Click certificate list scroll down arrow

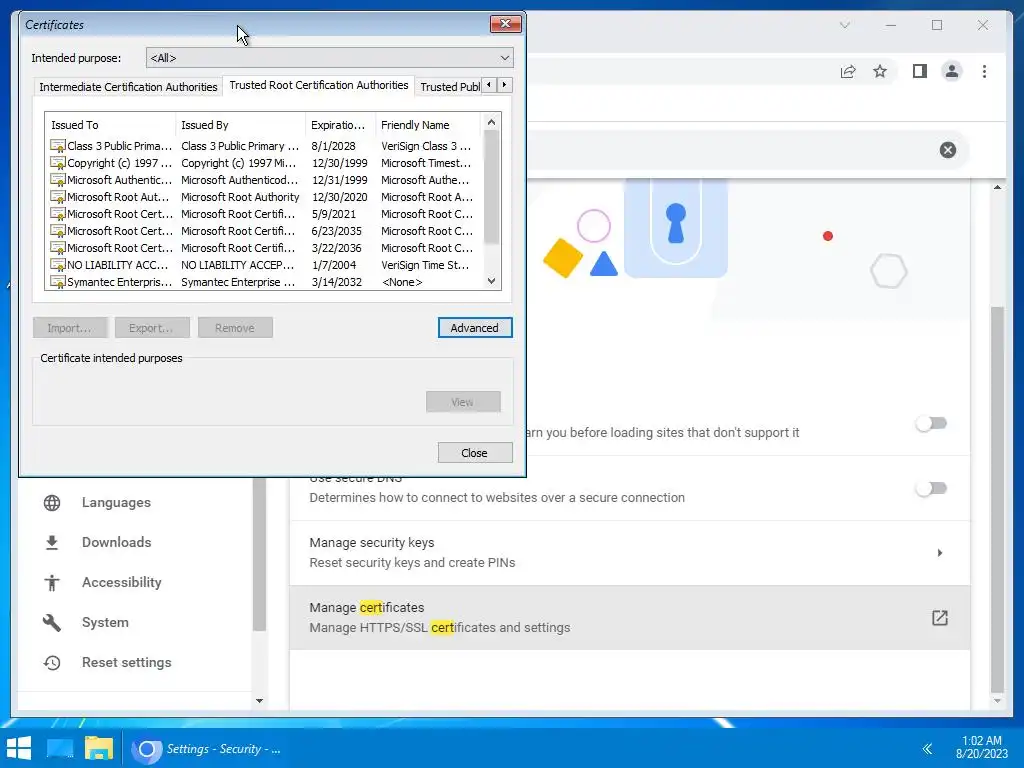point(491,281)
